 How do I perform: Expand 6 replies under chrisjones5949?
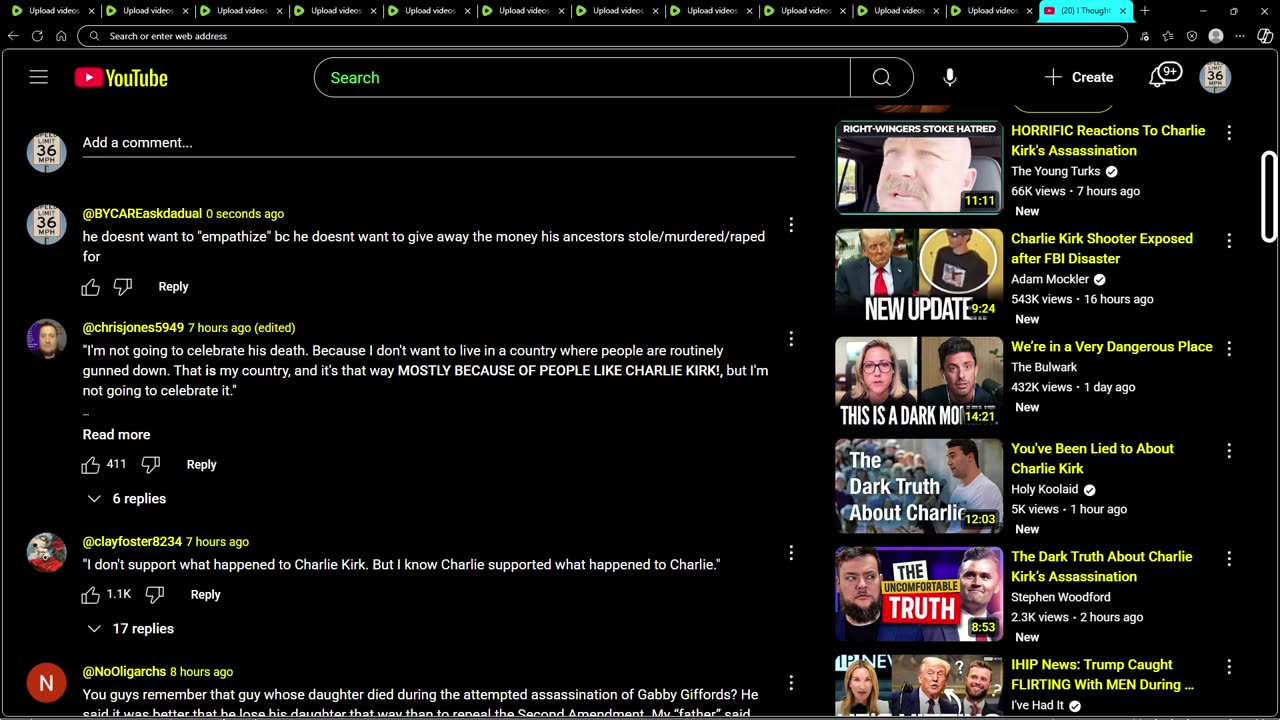point(127,499)
